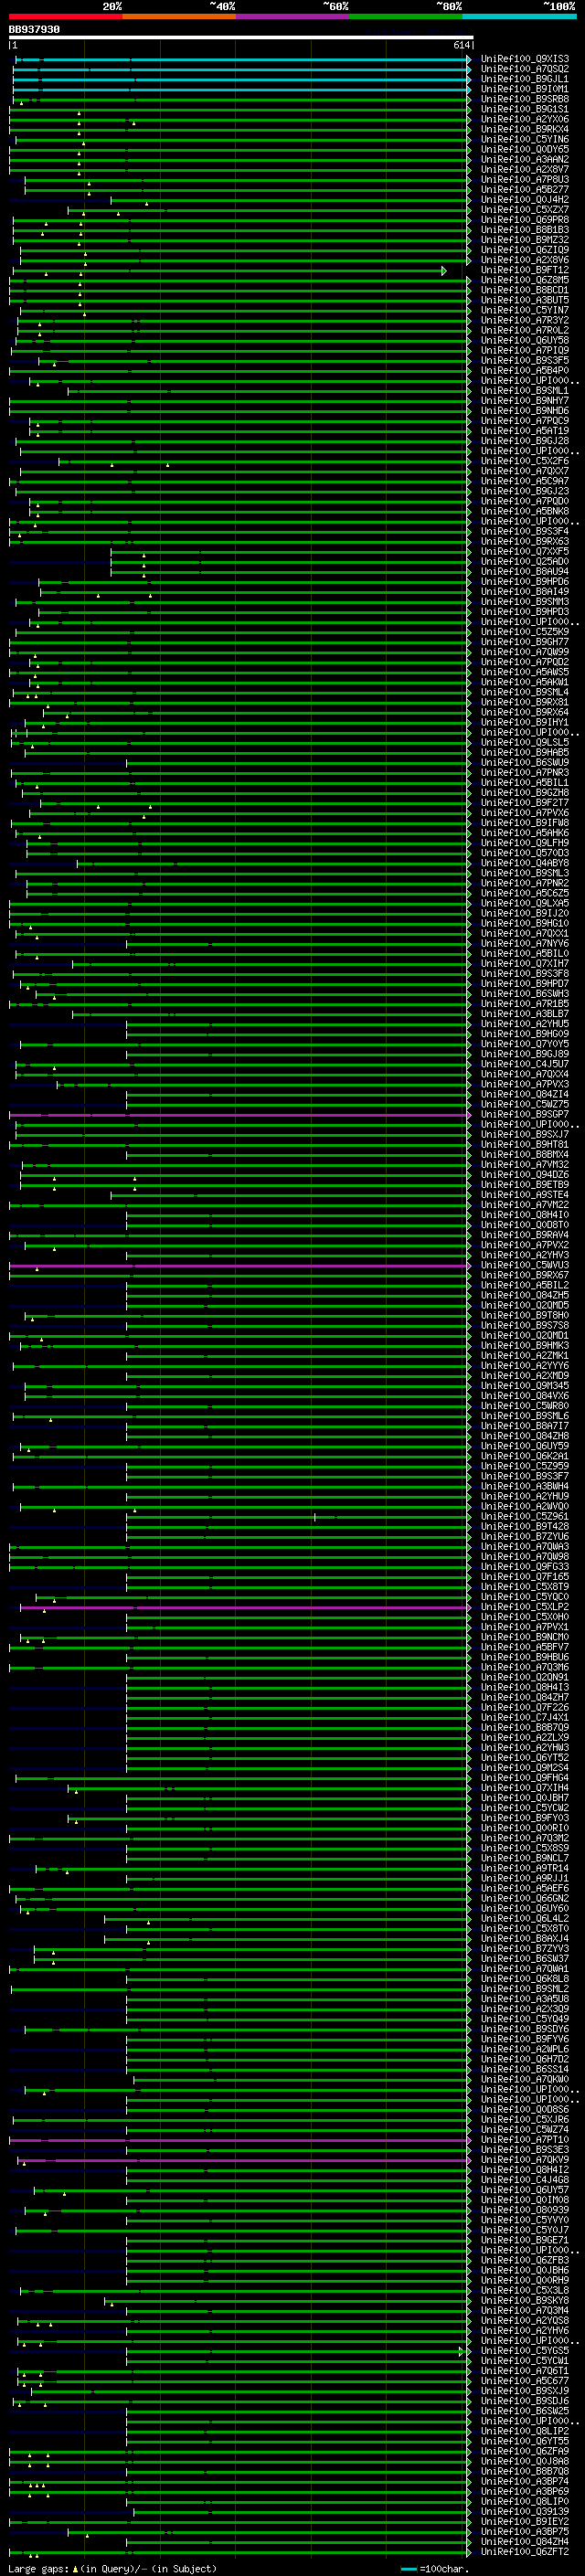Select hit UniRef100_B6SW25
Screen dimensions: 585x2576
point(524,2411)
